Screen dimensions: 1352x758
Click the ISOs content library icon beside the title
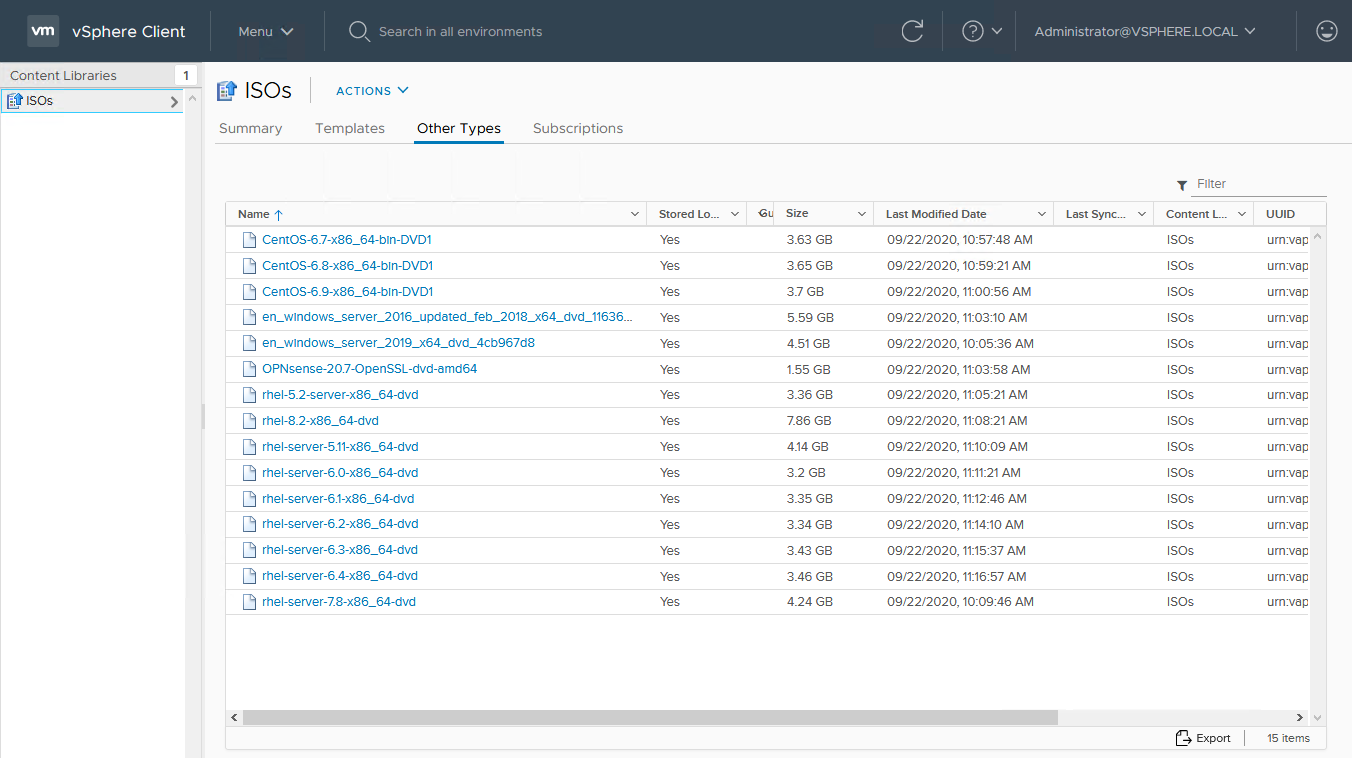(226, 90)
